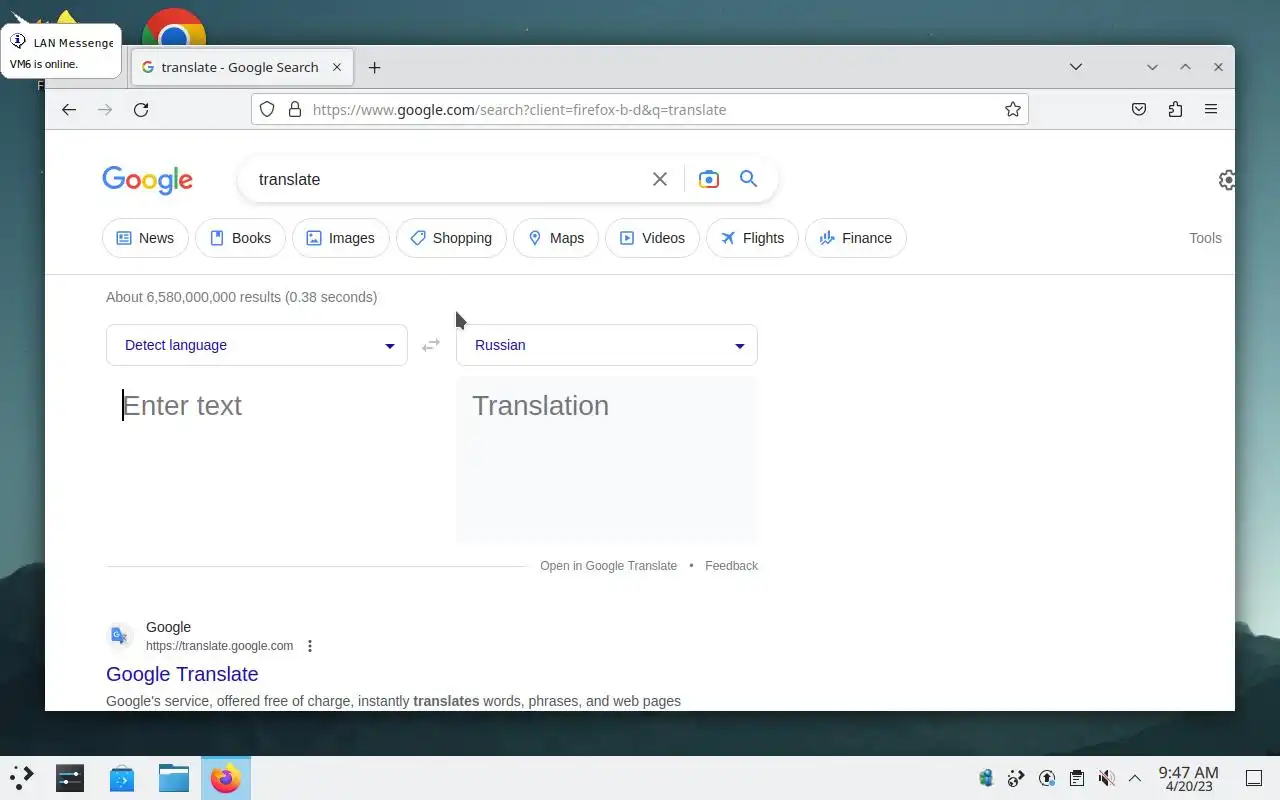Viewport: 1280px width, 800px height.
Task: Clear the search box with the X icon
Action: [660, 179]
